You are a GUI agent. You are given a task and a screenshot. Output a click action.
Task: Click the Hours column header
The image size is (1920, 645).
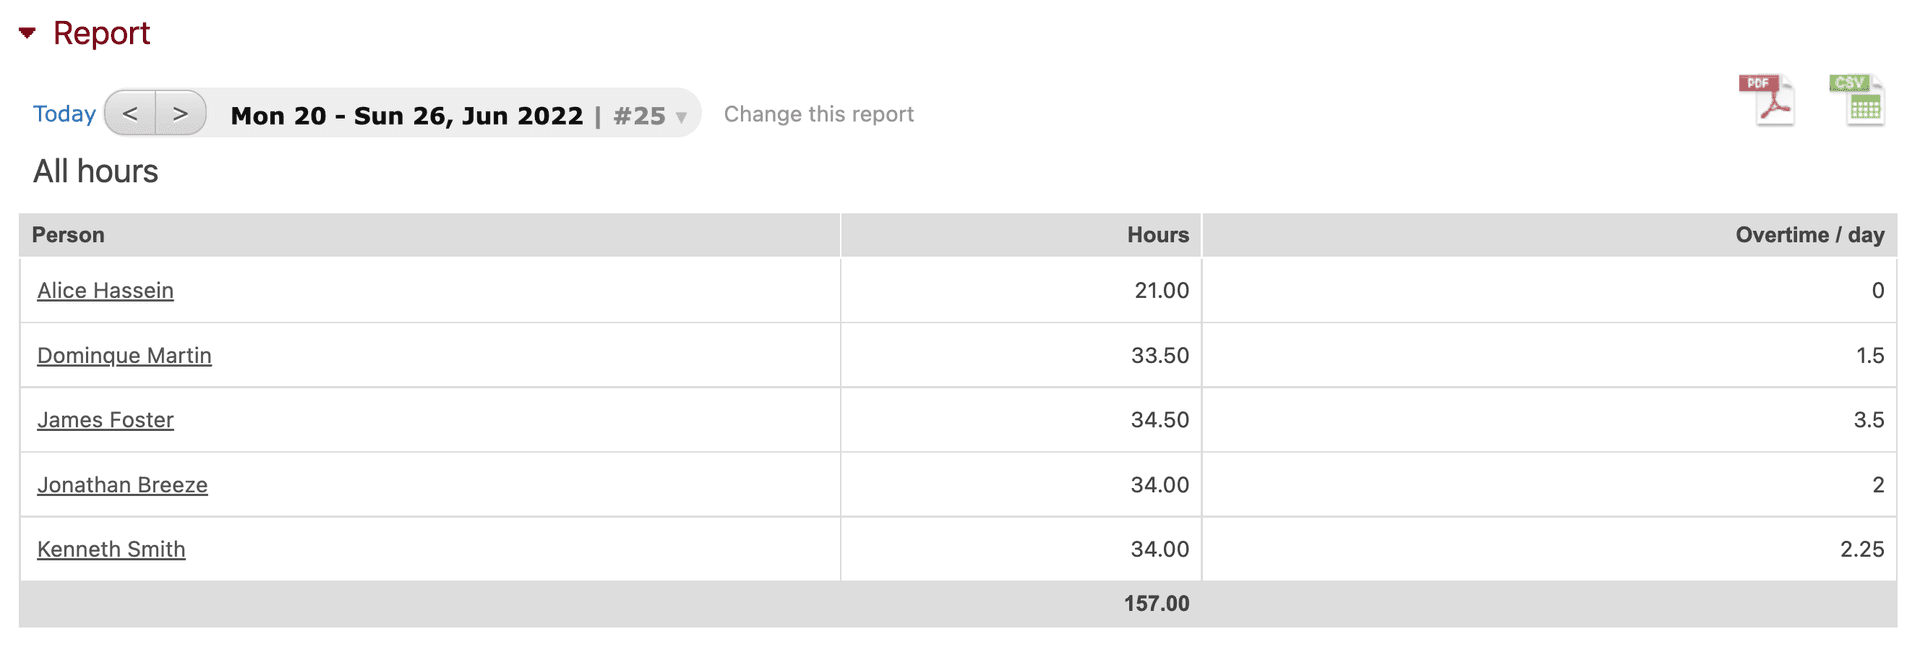1157,235
